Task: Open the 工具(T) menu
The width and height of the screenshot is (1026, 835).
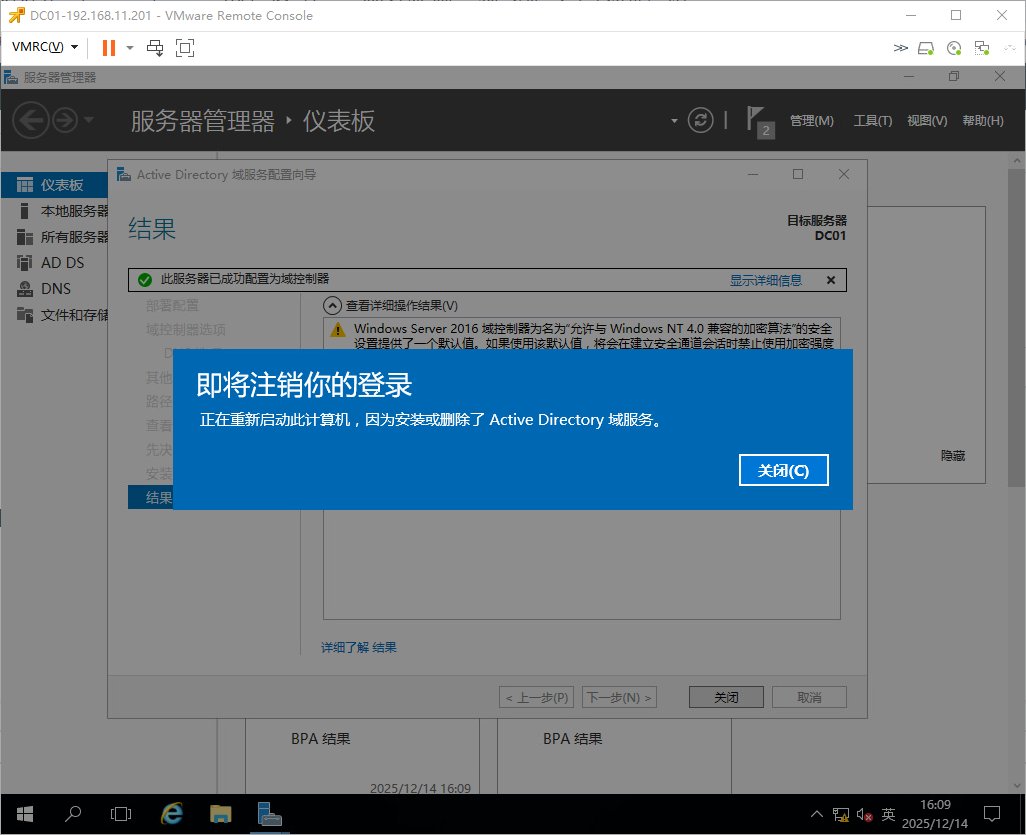Action: click(872, 120)
